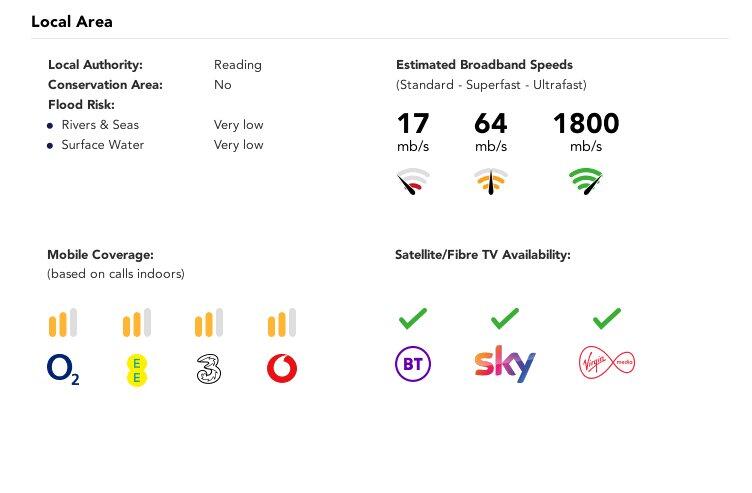Image resolution: width=752 pixels, height=493 pixels.
Task: Click the signal bars above O2
Action: 63,323
